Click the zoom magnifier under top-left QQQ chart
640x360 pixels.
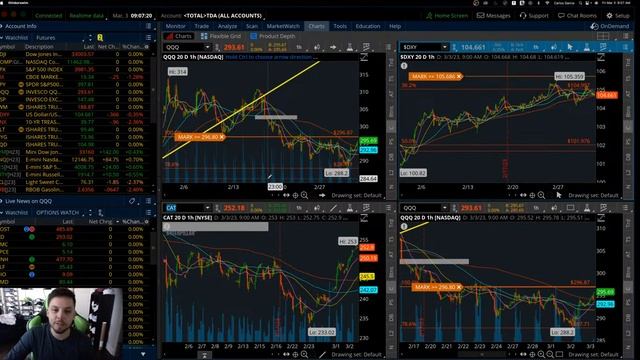pyautogui.click(x=304, y=196)
